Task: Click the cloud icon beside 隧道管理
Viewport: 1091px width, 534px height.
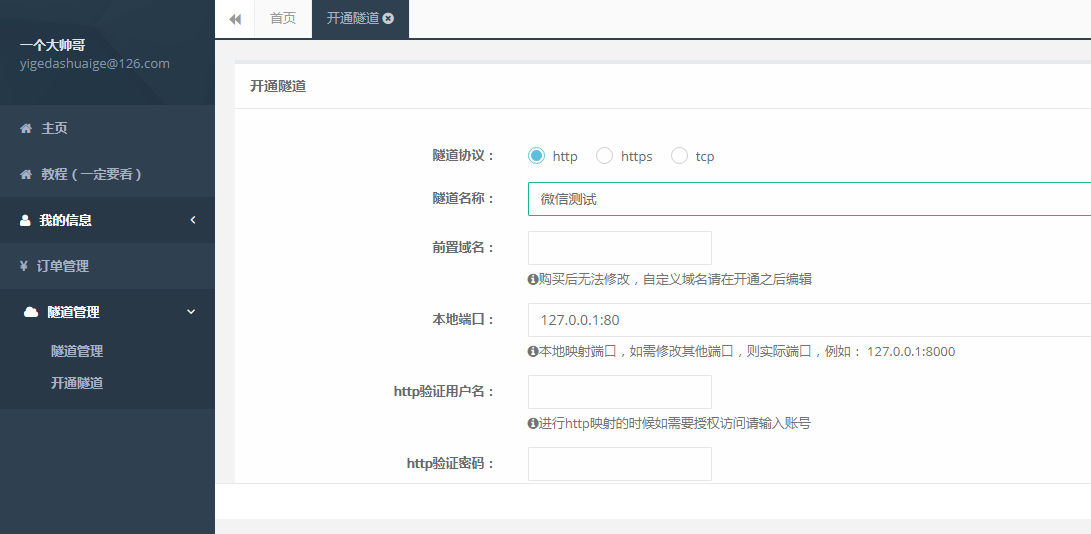Action: pyautogui.click(x=31, y=312)
